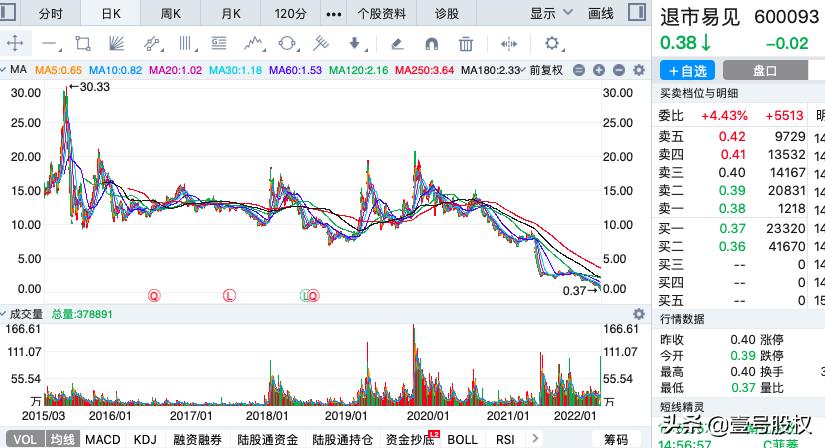Delete drawings with the trash icon
825x448 pixels.
click(x=466, y=44)
